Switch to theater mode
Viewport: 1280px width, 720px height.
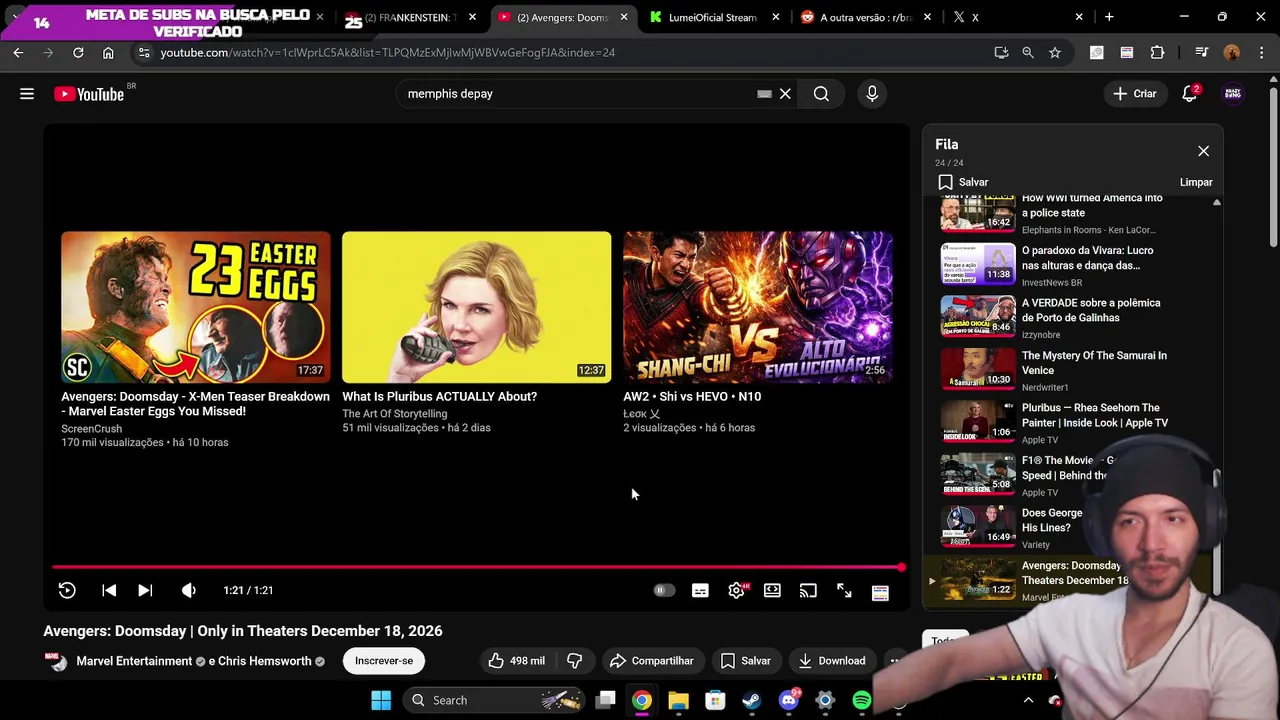tap(772, 591)
